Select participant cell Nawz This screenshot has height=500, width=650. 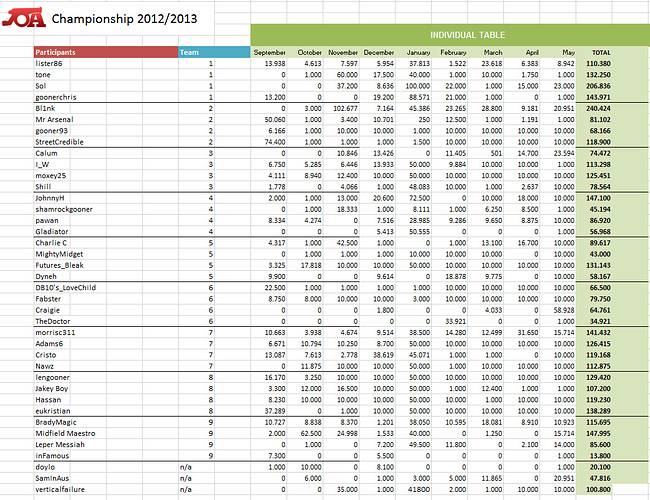point(44,366)
